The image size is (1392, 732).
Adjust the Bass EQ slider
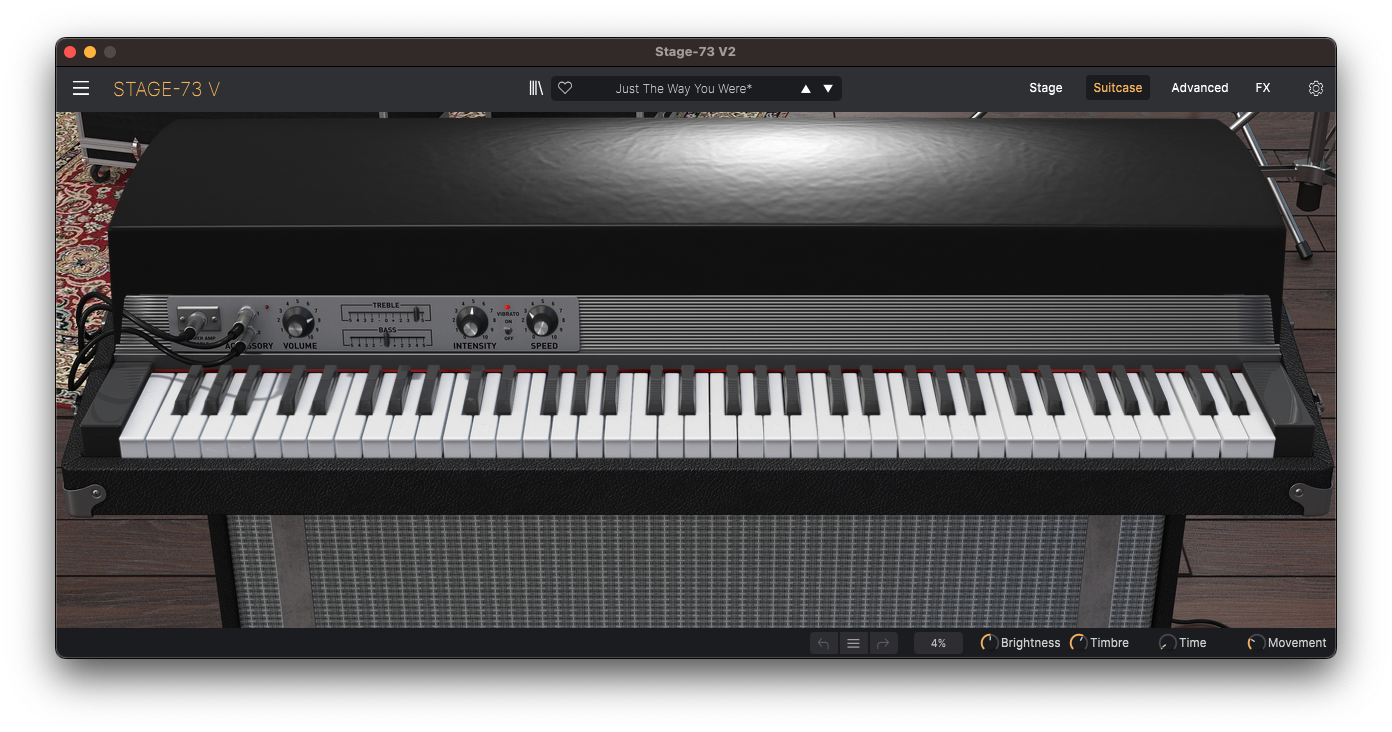[387, 338]
